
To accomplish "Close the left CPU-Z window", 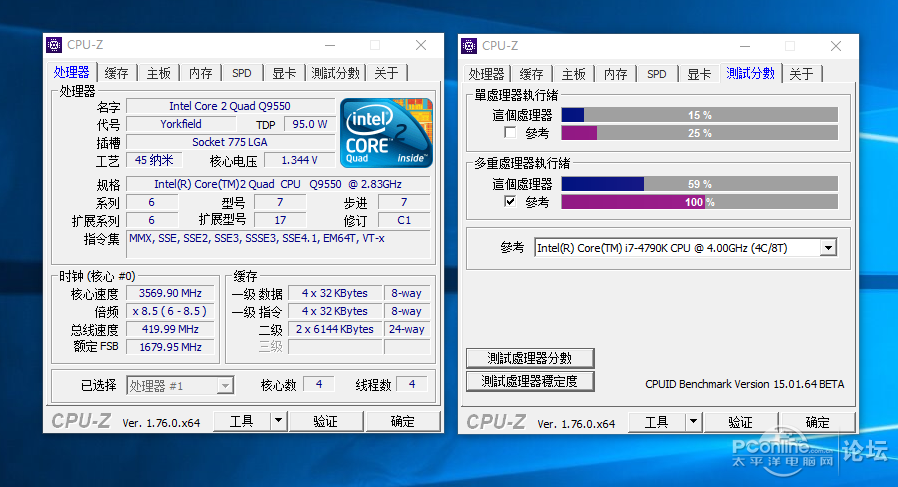I will pos(421,45).
